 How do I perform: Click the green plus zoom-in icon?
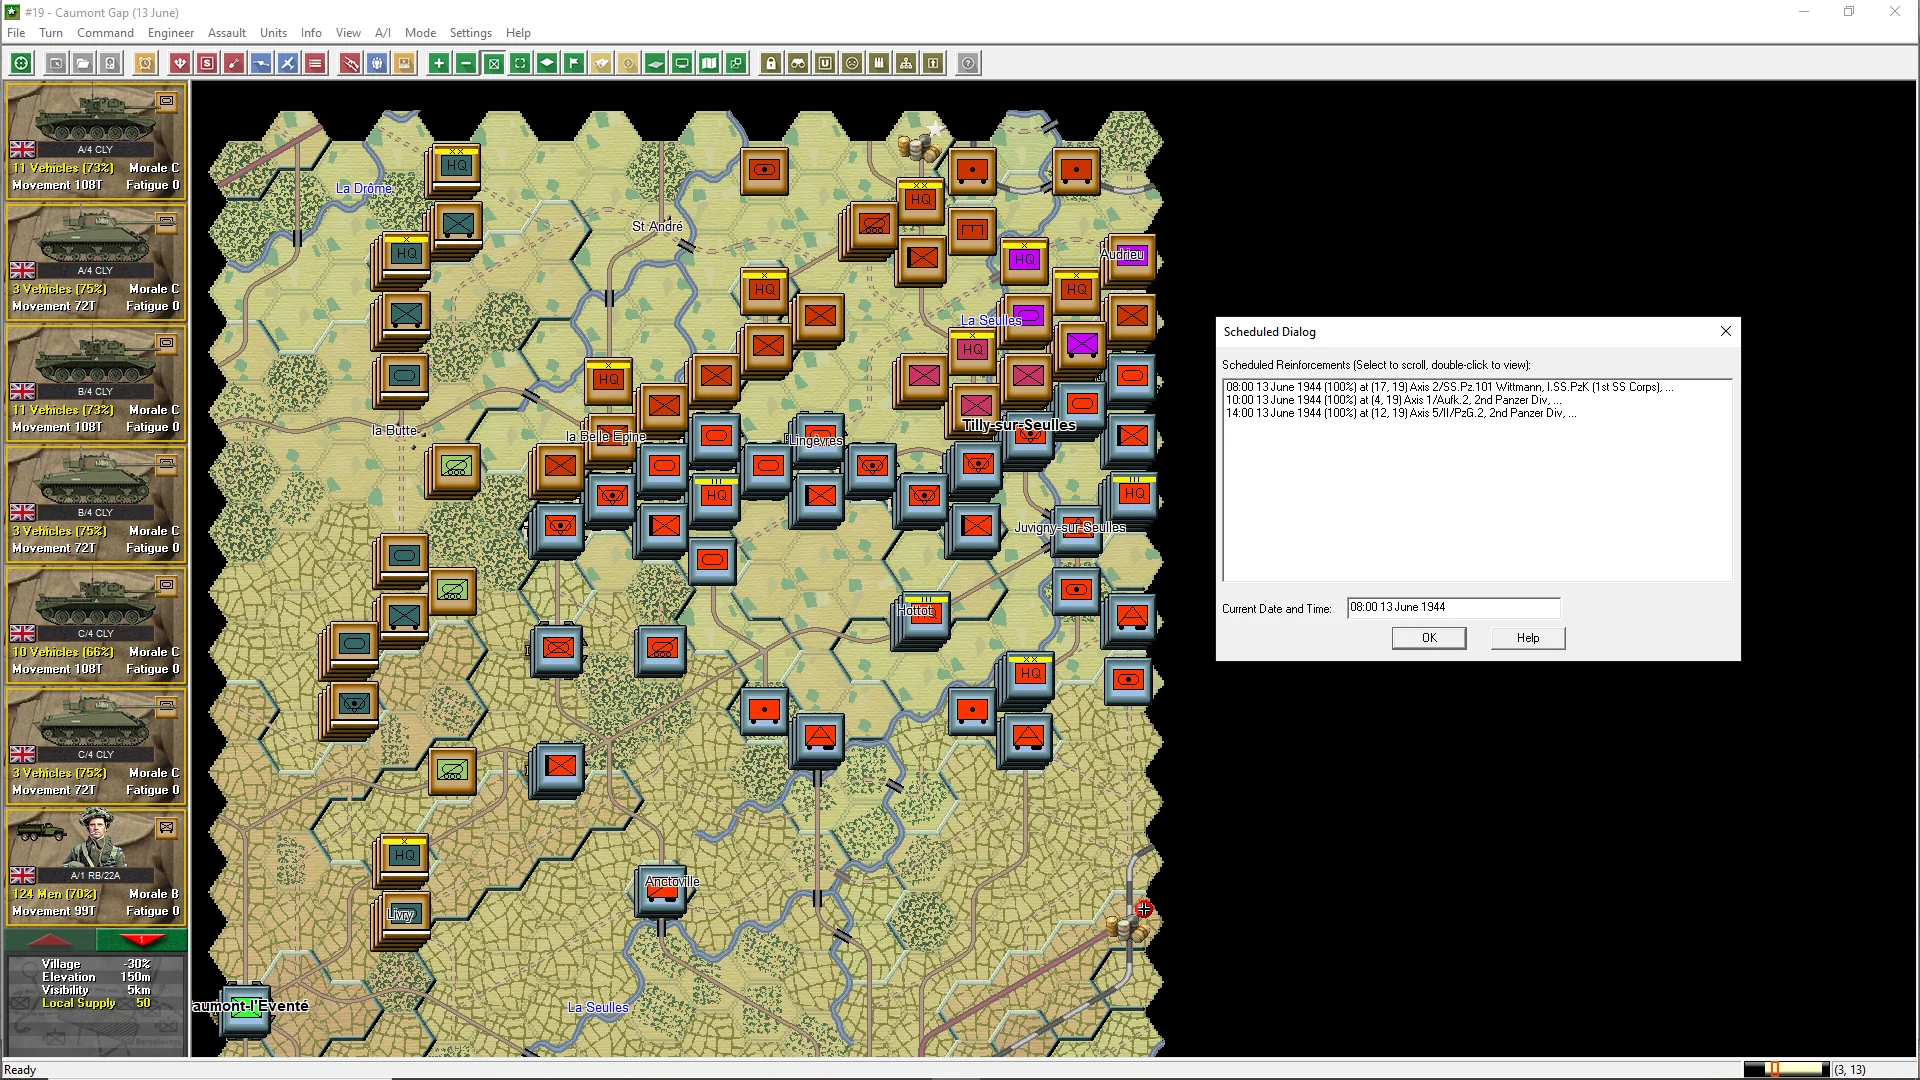[439, 63]
